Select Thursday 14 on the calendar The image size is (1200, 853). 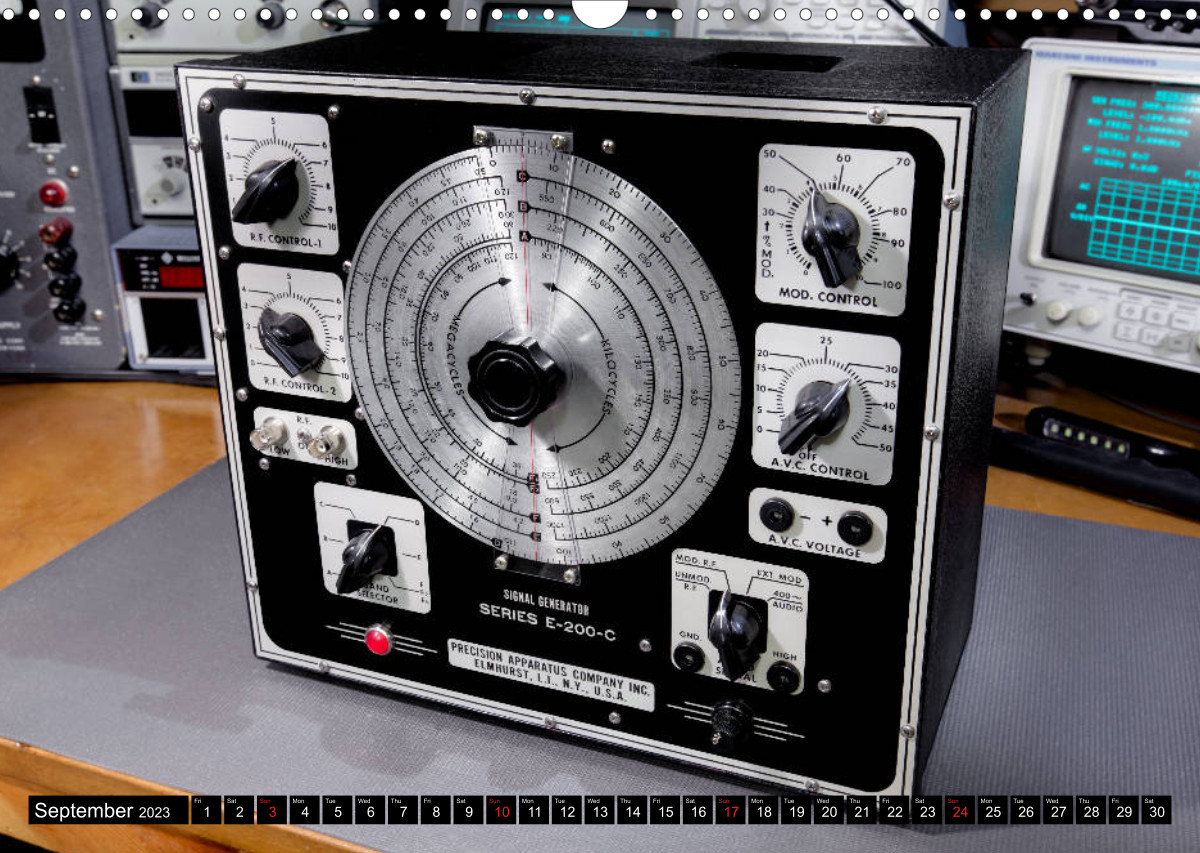coord(632,811)
